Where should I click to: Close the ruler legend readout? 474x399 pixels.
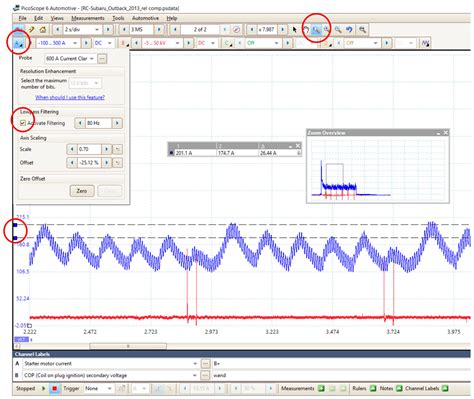point(298,146)
